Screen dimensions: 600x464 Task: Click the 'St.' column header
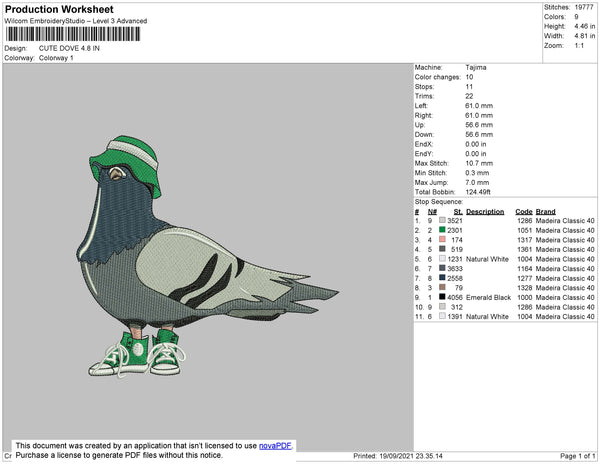tap(458, 212)
